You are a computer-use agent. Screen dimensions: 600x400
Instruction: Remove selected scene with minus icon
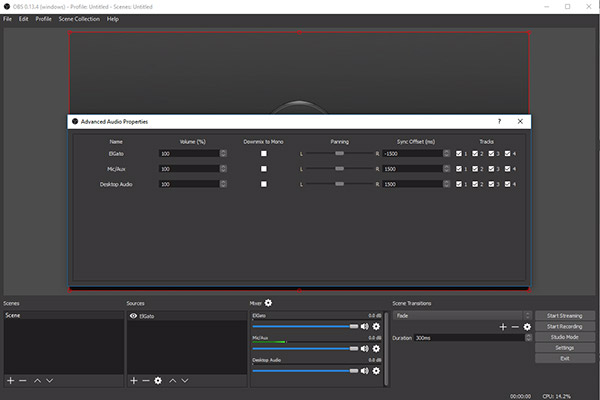coord(23,380)
